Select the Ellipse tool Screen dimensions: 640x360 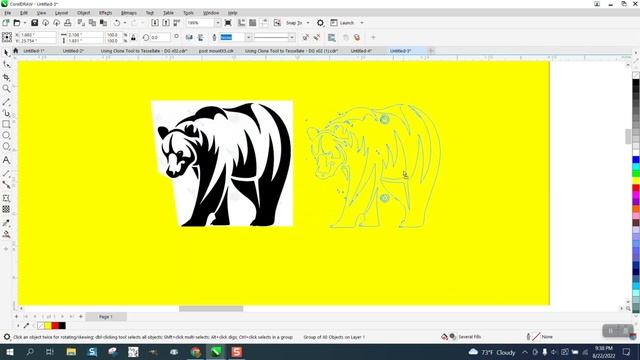6,135
